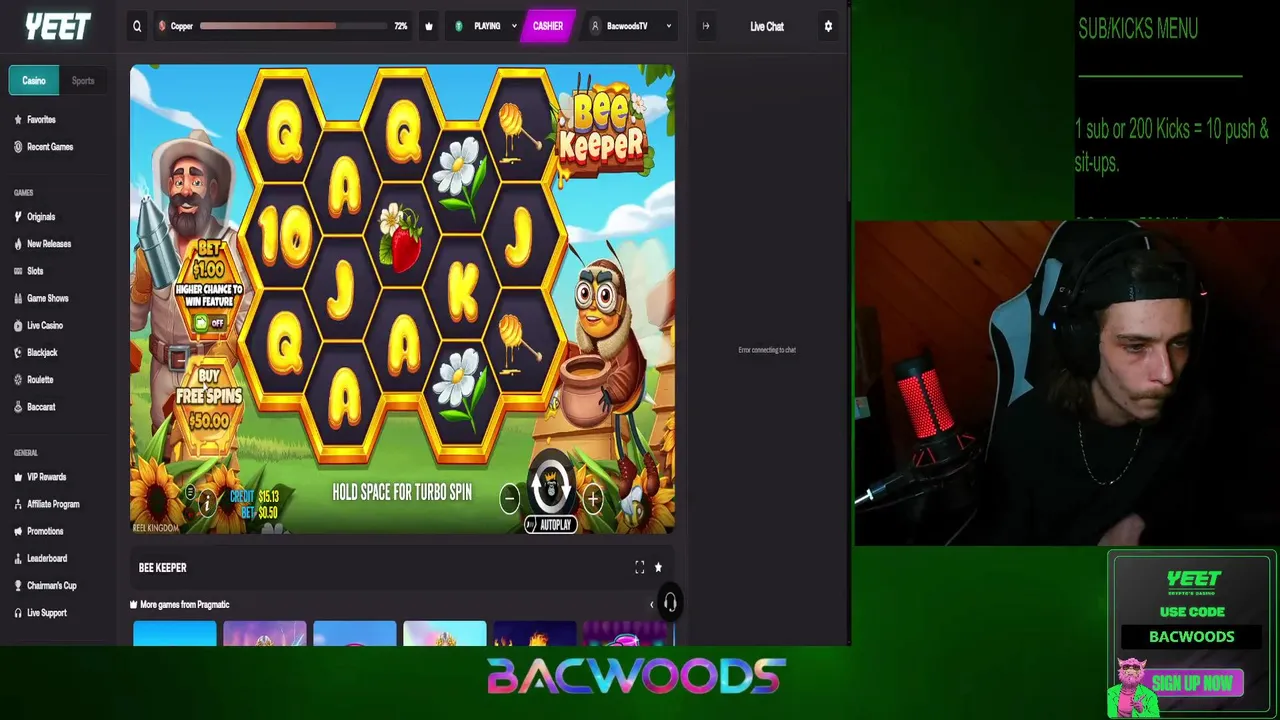Buy free spins for $50.00
Screen dimensions: 1280x720
[x=209, y=398]
